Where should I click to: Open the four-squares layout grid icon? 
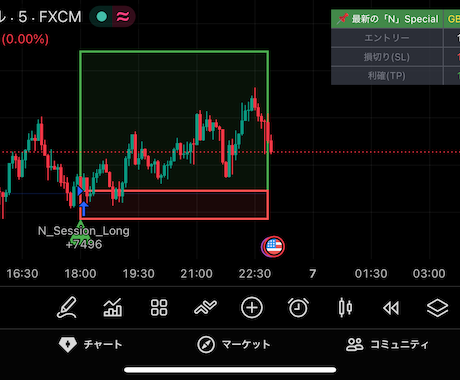[159, 307]
